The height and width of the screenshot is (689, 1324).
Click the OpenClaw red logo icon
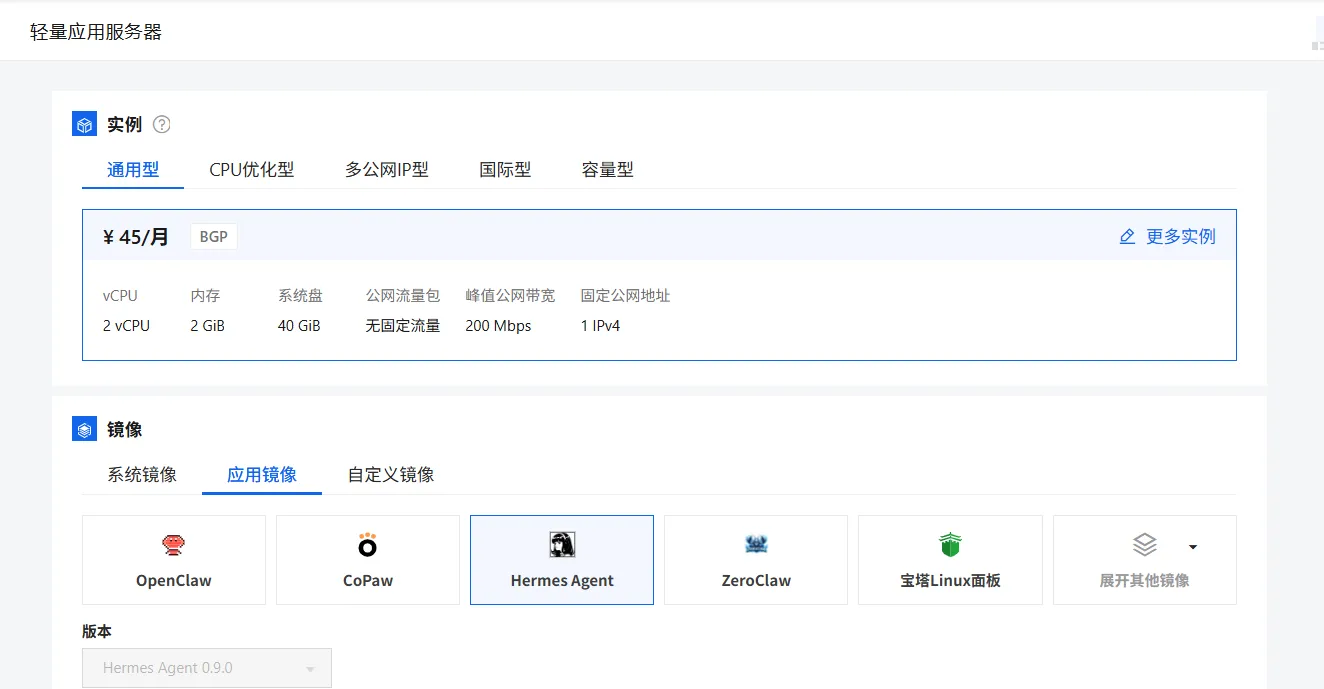coord(173,545)
